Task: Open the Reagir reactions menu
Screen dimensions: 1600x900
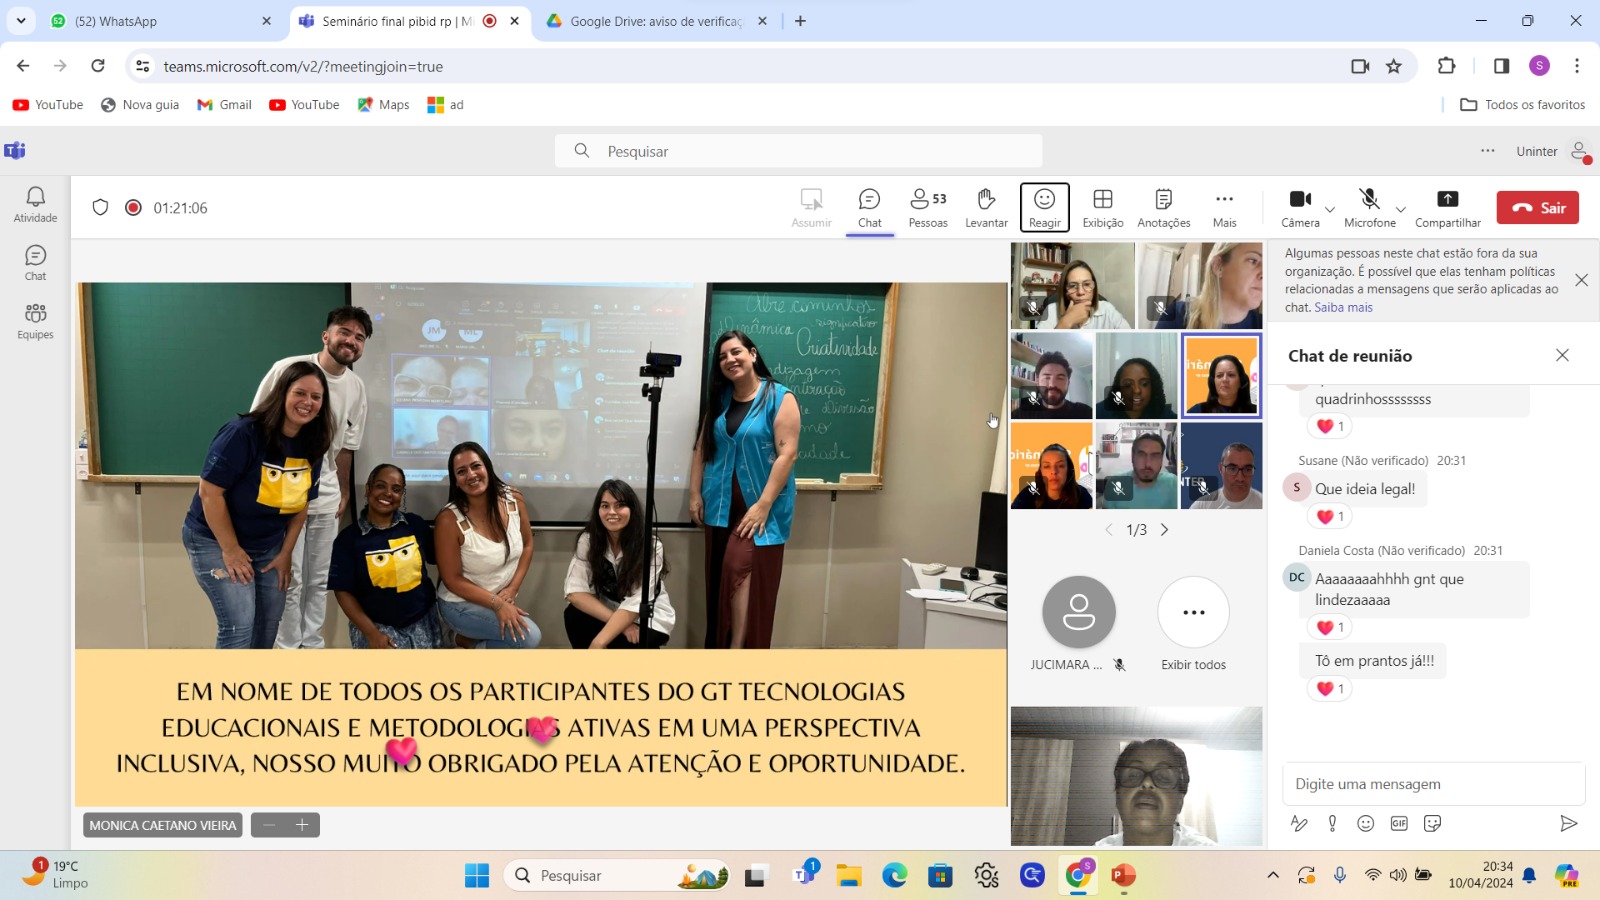Action: pos(1044,207)
